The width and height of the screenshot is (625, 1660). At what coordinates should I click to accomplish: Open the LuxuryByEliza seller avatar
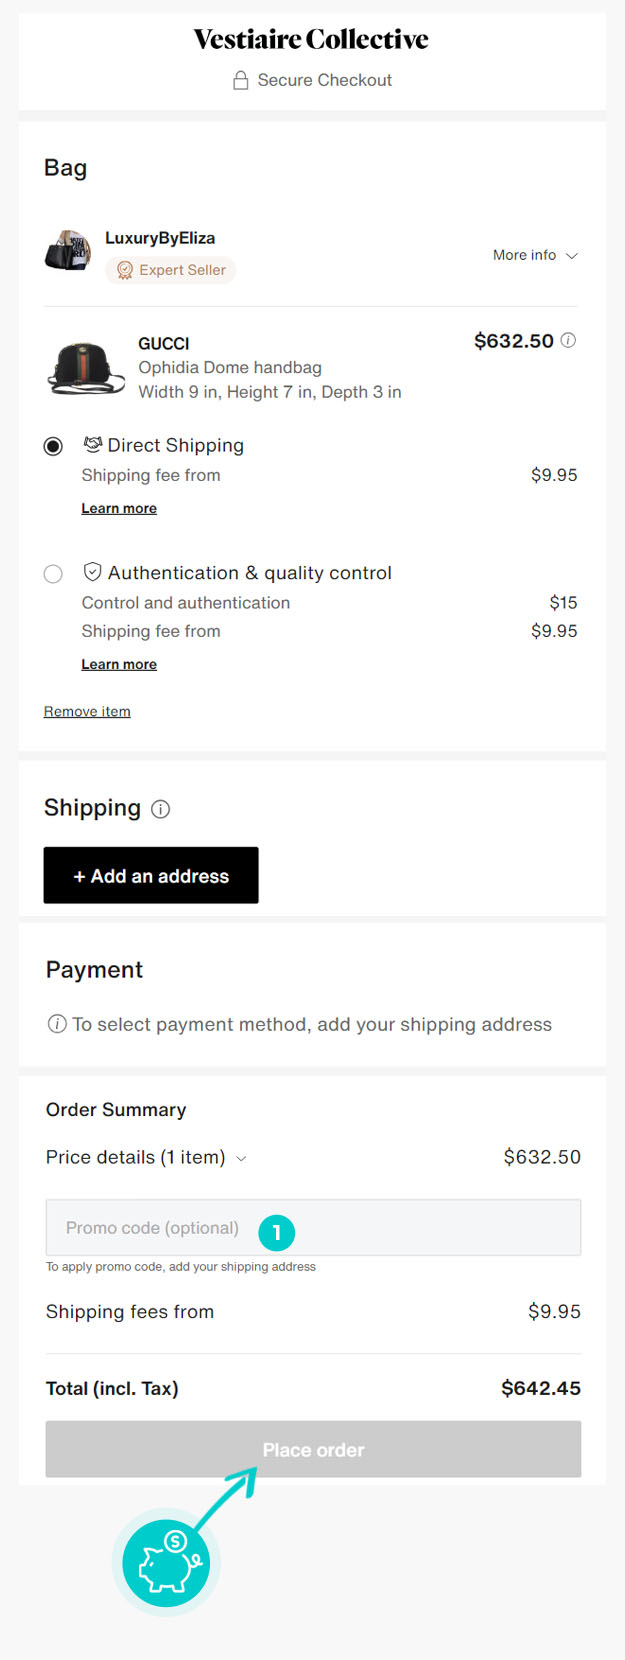tap(68, 251)
